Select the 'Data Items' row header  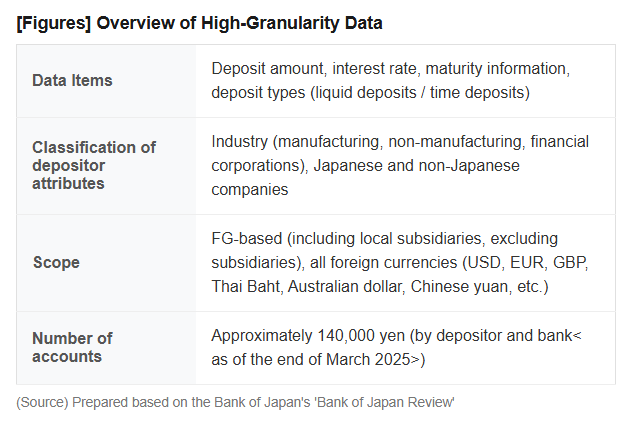(x=106, y=81)
